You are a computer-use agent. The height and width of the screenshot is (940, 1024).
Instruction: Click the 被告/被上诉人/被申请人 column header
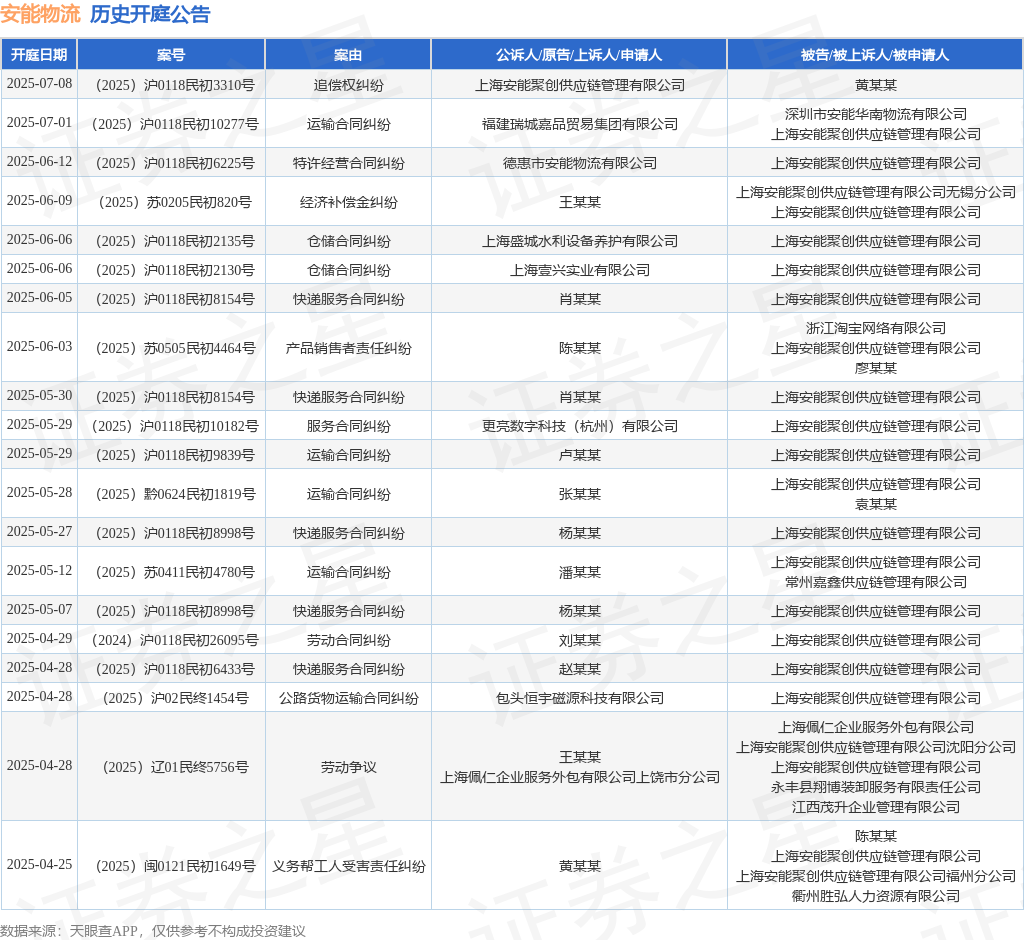[x=875, y=54]
